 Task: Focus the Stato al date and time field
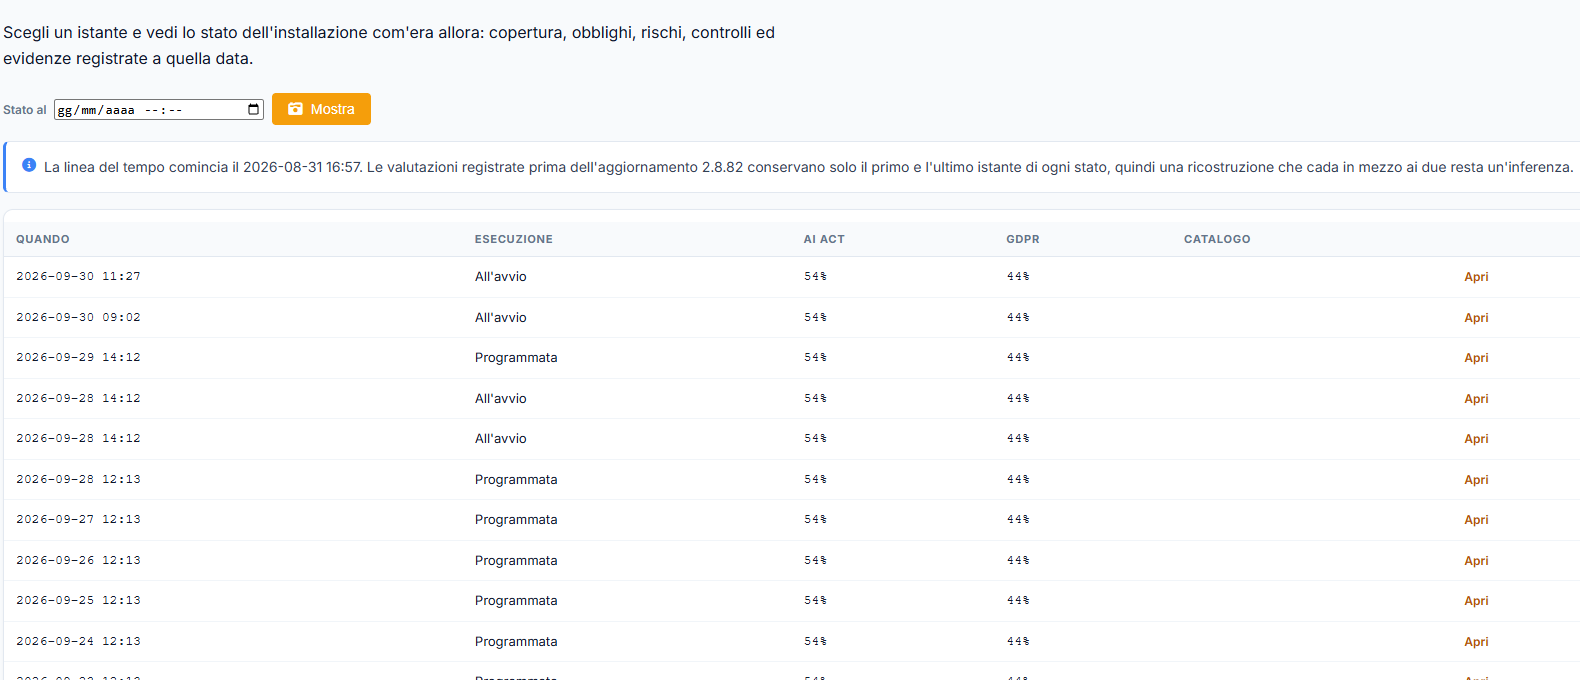pyautogui.click(x=158, y=109)
